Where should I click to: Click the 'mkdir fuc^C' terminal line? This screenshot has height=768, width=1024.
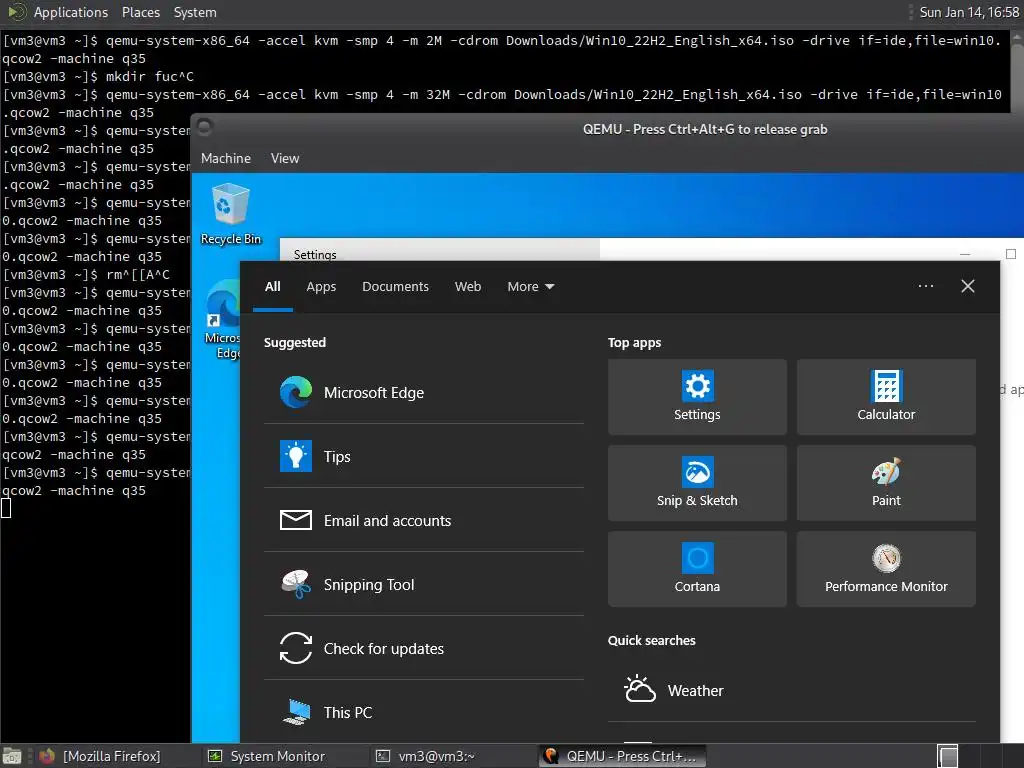tap(98, 76)
